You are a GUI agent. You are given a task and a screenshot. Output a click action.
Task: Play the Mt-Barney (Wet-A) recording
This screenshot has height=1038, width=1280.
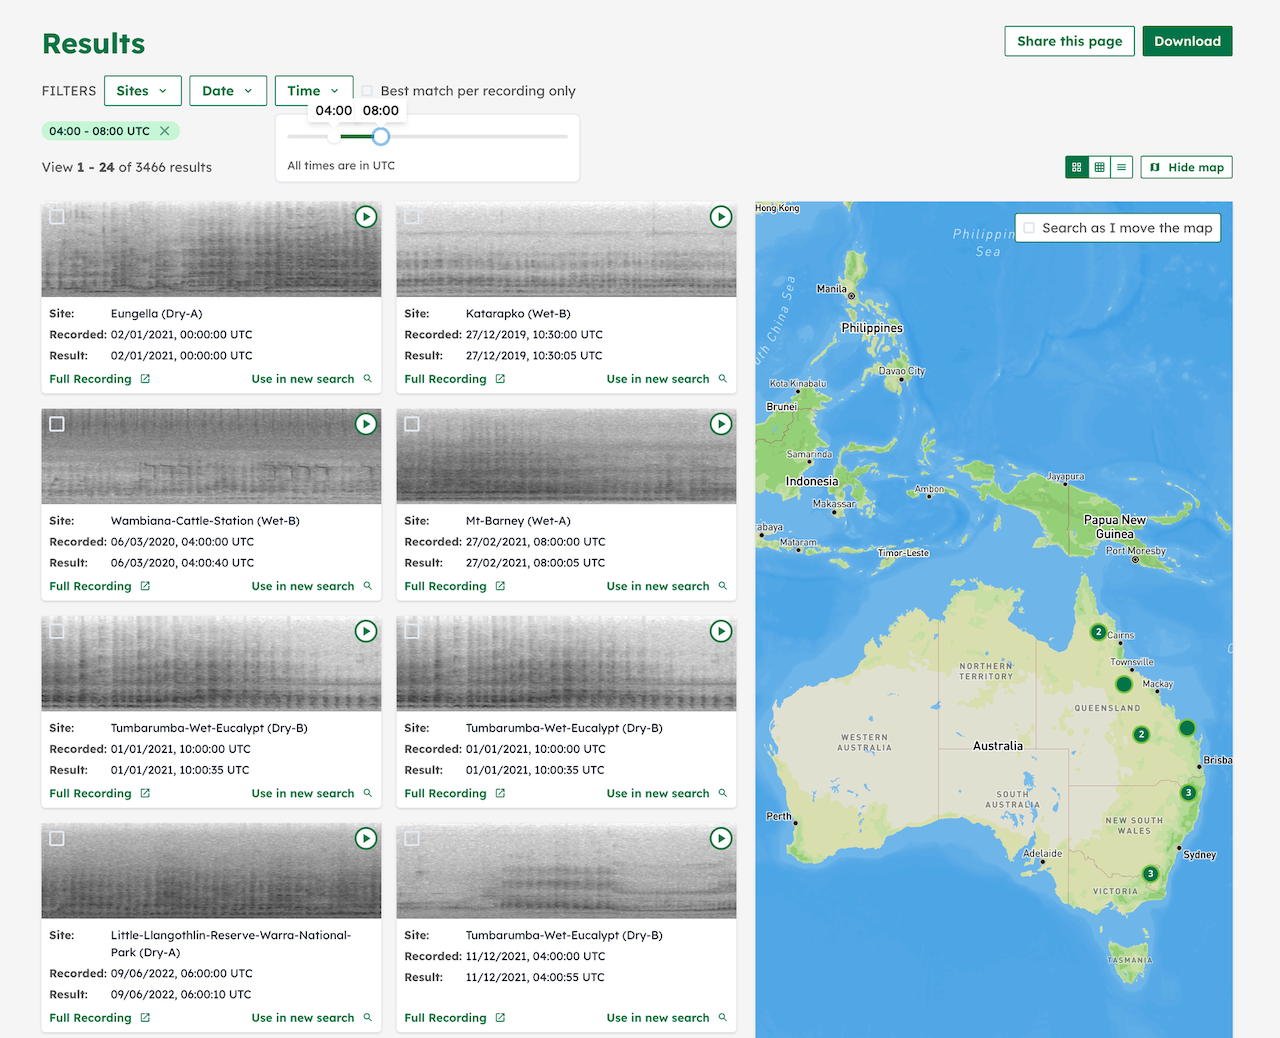[721, 424]
